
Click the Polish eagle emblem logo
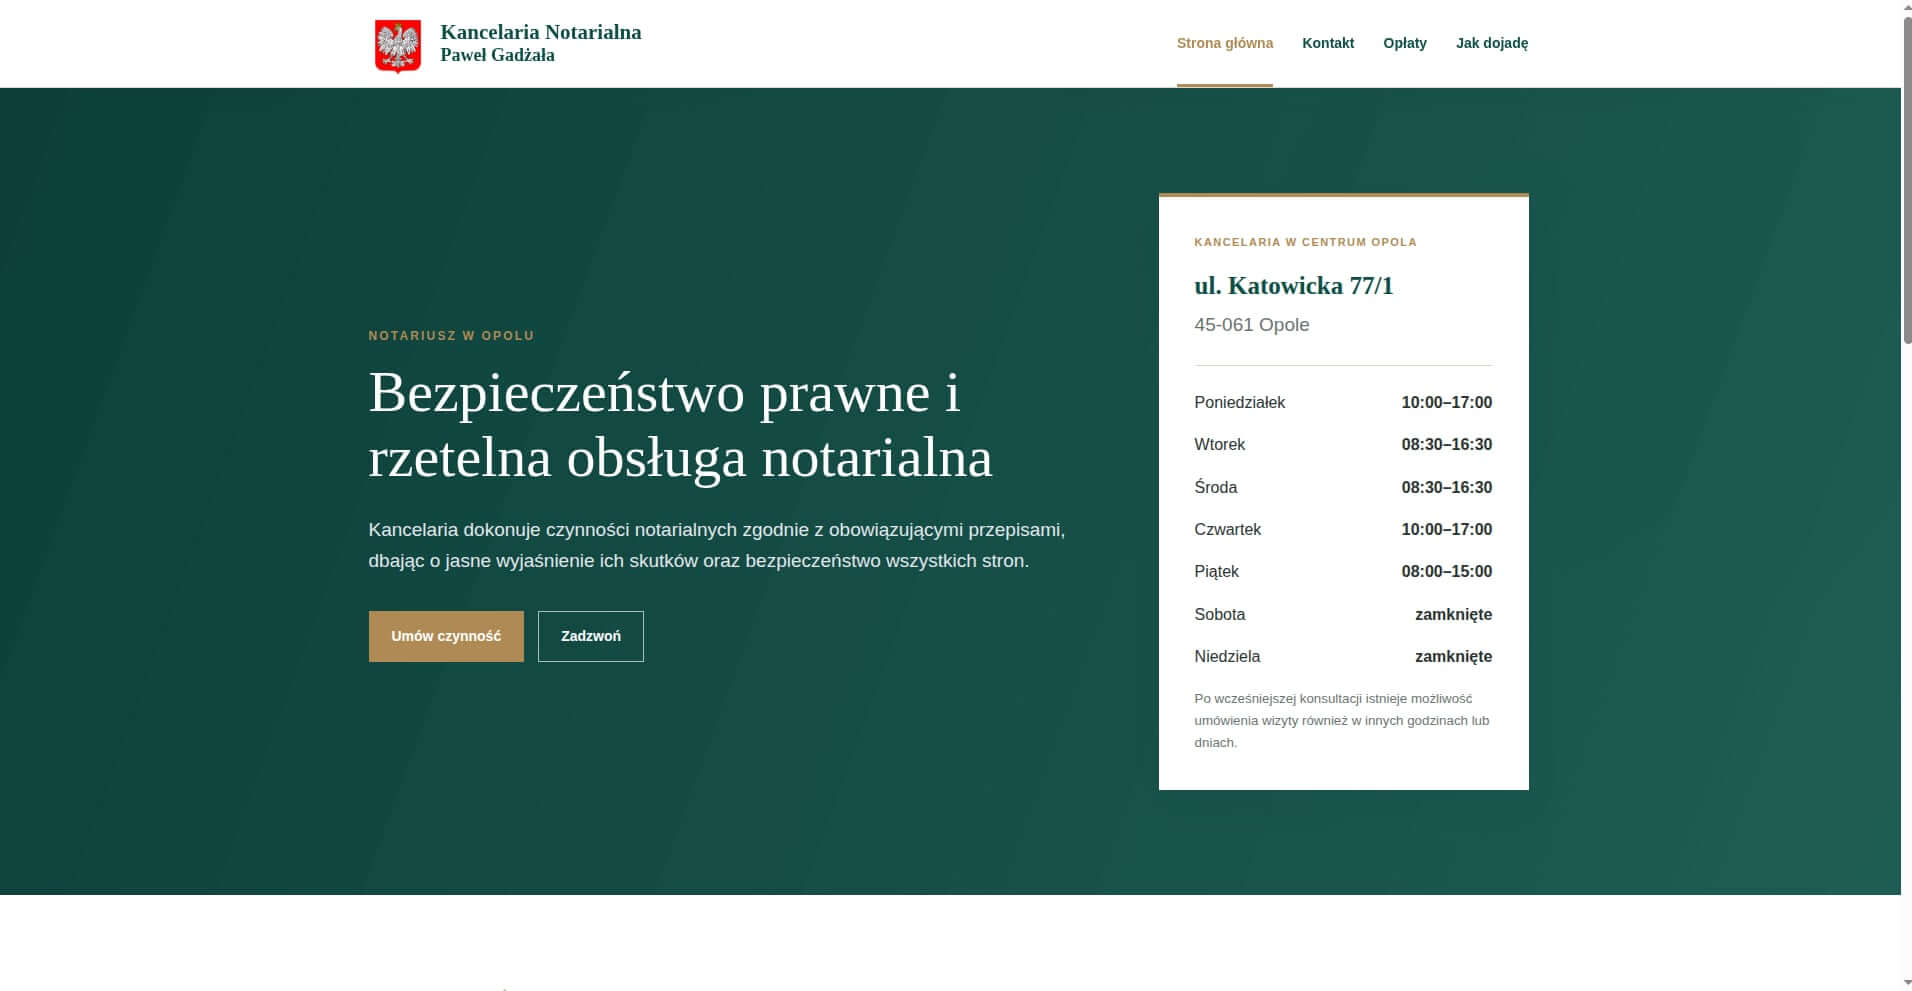pos(397,46)
